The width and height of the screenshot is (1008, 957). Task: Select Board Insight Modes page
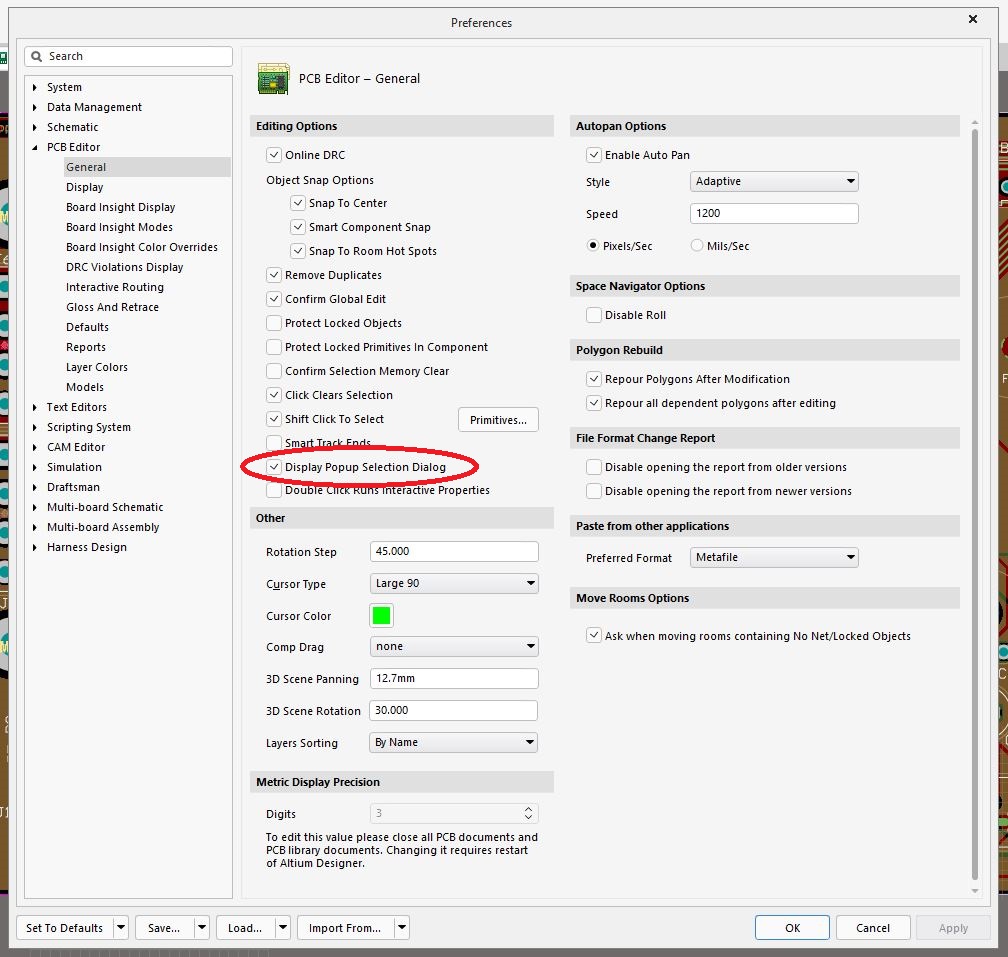[x=119, y=227]
